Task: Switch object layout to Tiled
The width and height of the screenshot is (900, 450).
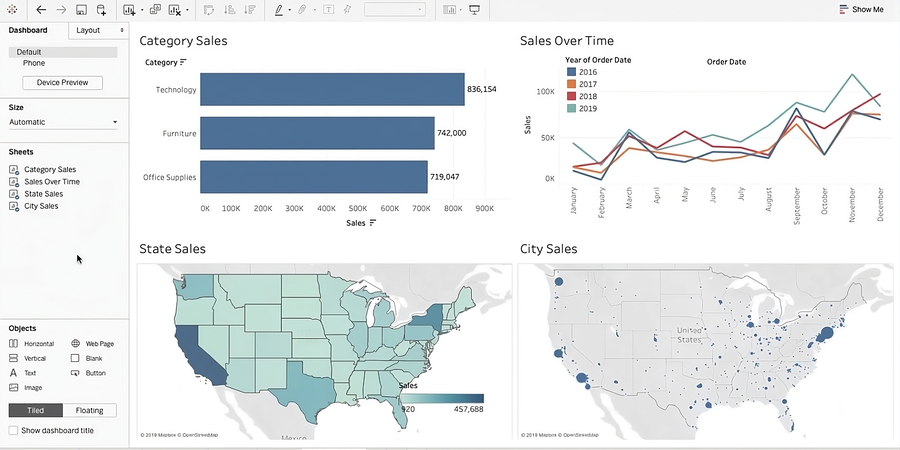Action: (x=36, y=410)
